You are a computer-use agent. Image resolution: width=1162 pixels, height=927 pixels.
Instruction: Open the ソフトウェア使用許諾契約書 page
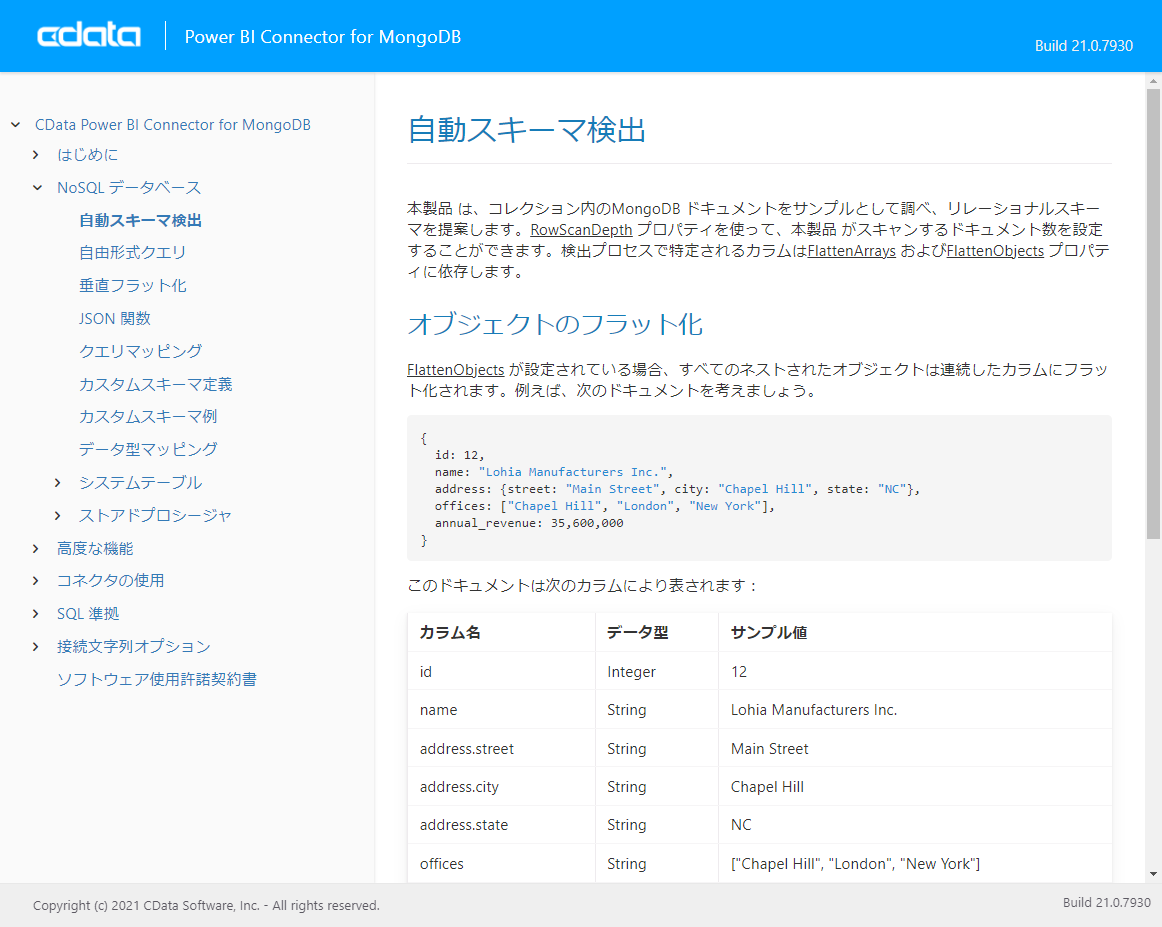[157, 679]
